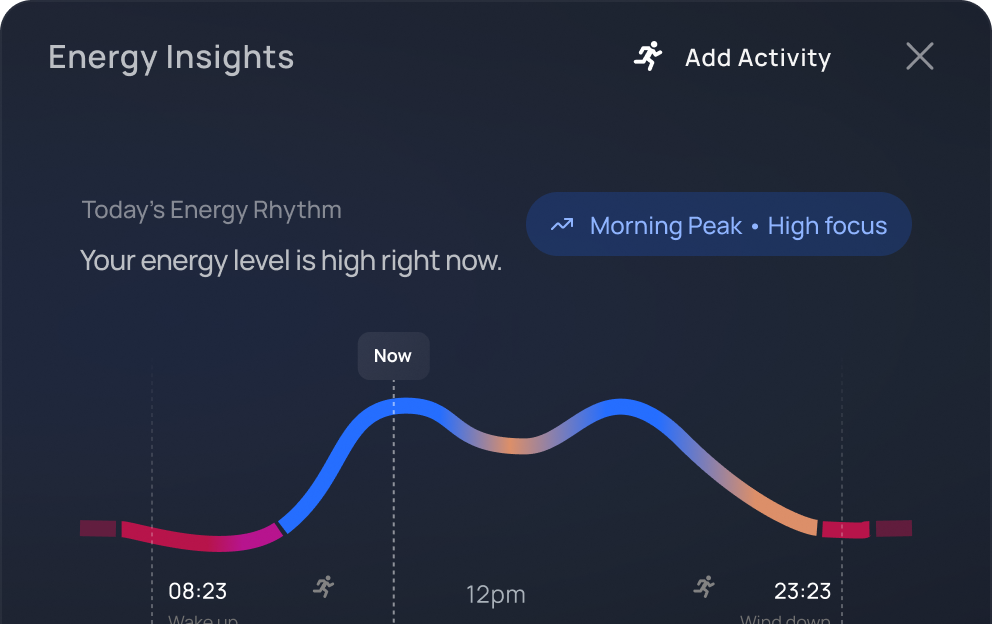Click the trending-up arrow icon in the pill
Screen dimensions: 992x624
562,225
